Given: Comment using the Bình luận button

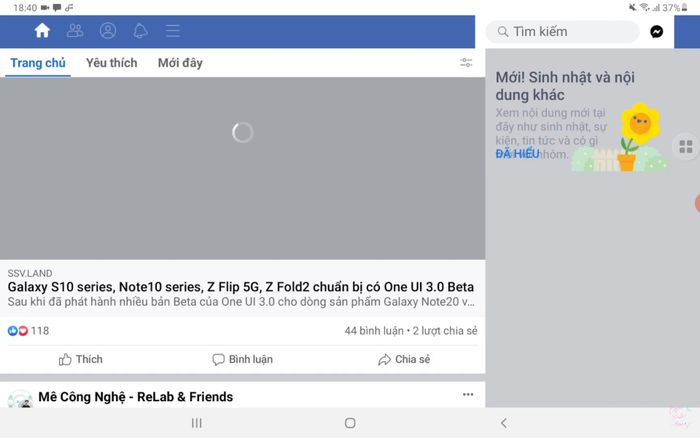Looking at the screenshot, I should click(x=242, y=359).
